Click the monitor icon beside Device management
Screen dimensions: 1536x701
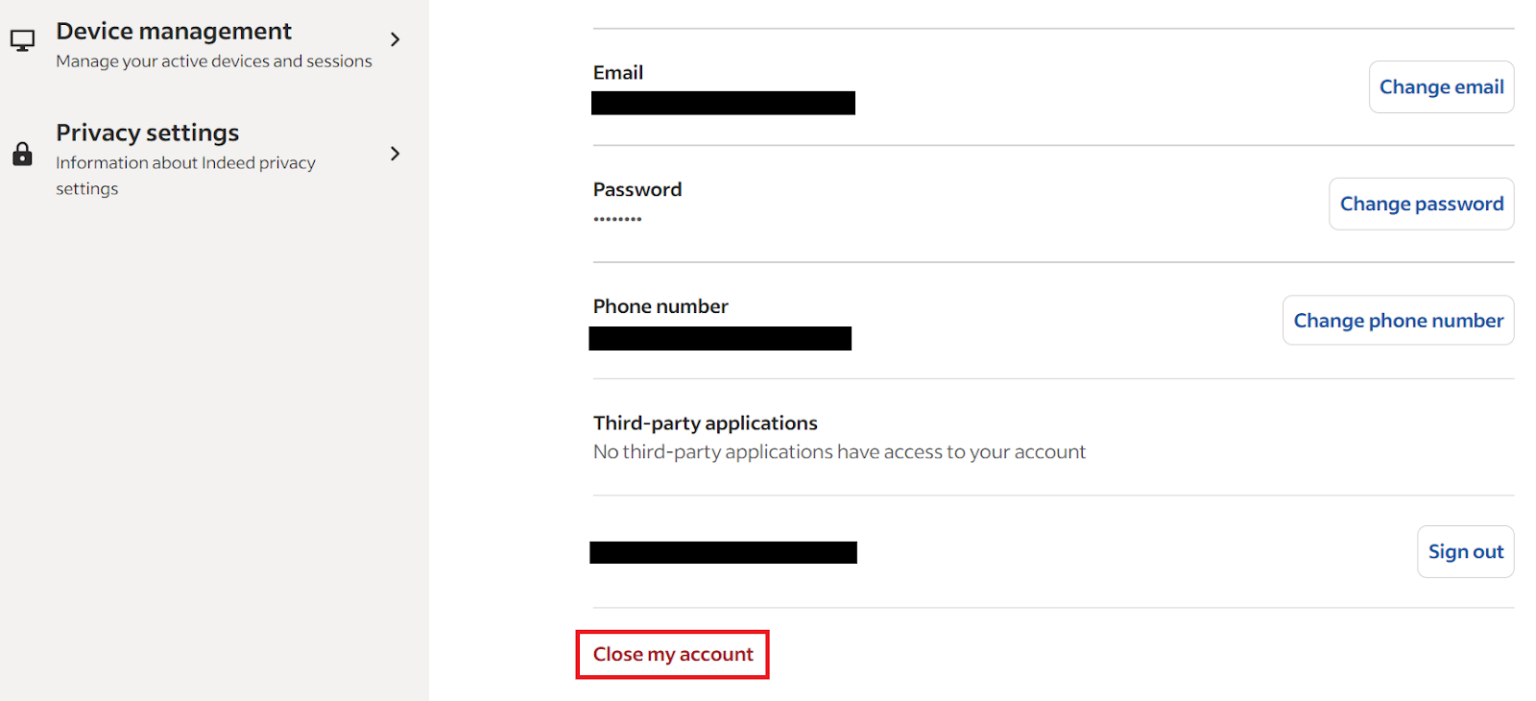[x=22, y=39]
